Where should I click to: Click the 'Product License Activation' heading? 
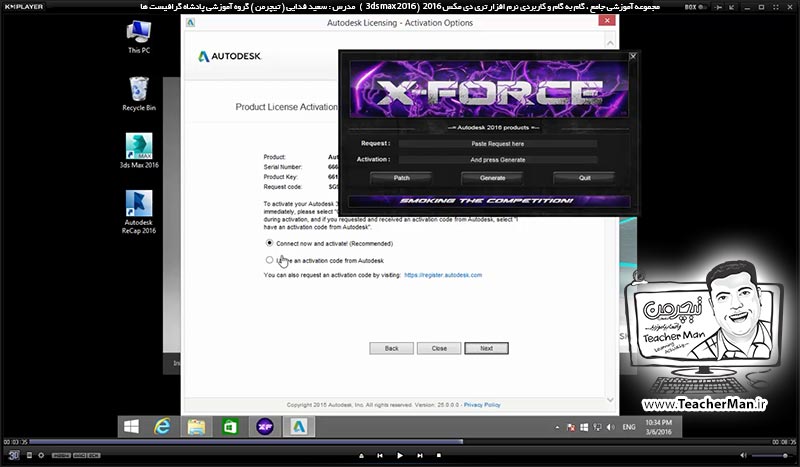click(286, 107)
